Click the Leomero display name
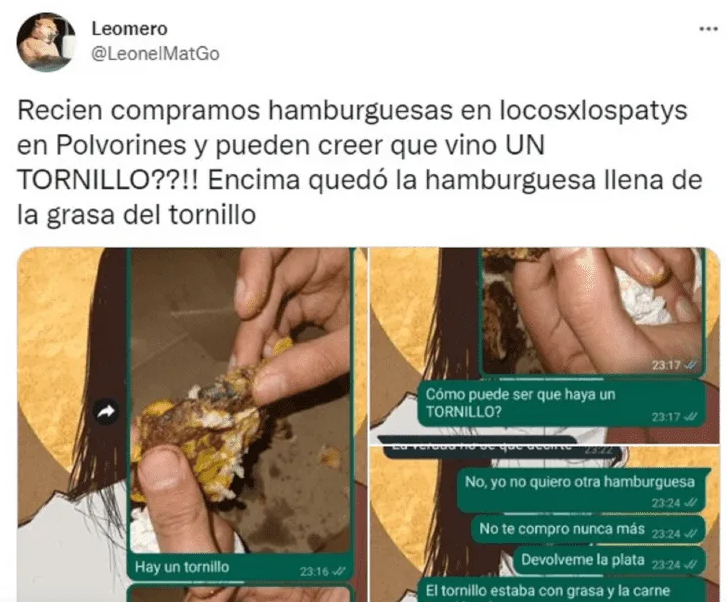 point(129,29)
